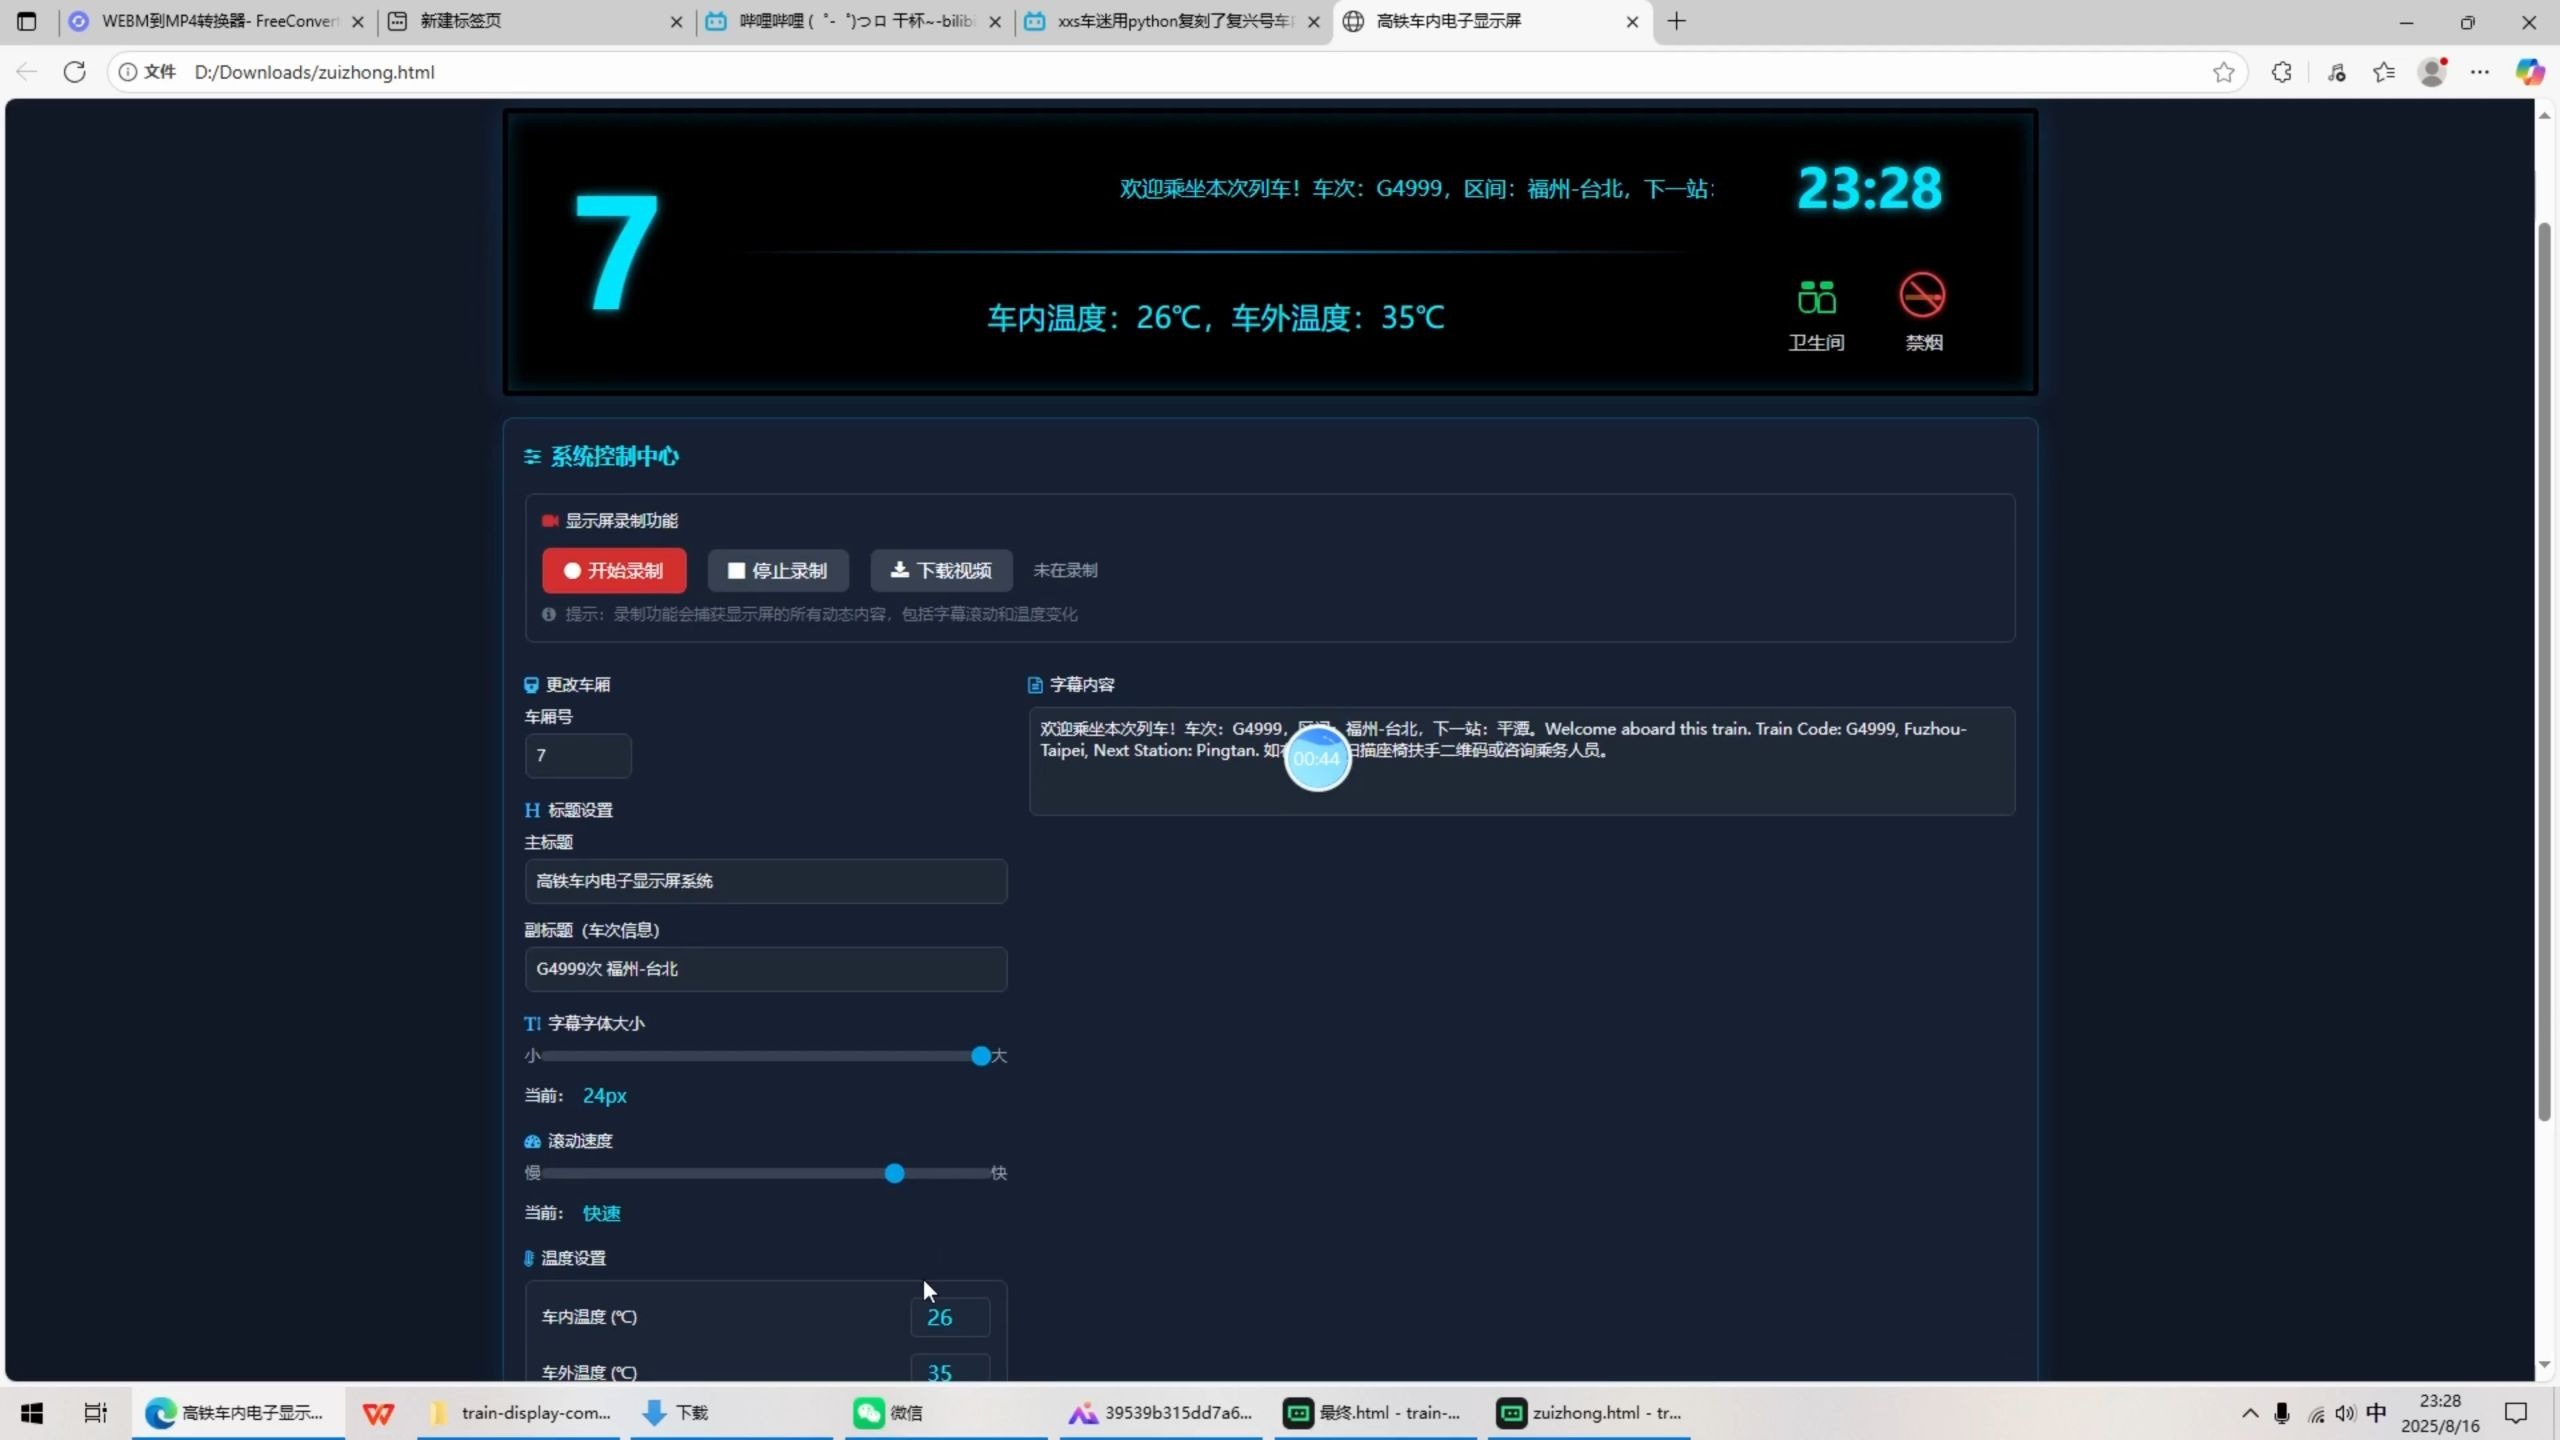Click the scrolling text 车内温度：26℃，车外温度：35℃
This screenshot has width=2560, height=1440.
(x=1216, y=318)
